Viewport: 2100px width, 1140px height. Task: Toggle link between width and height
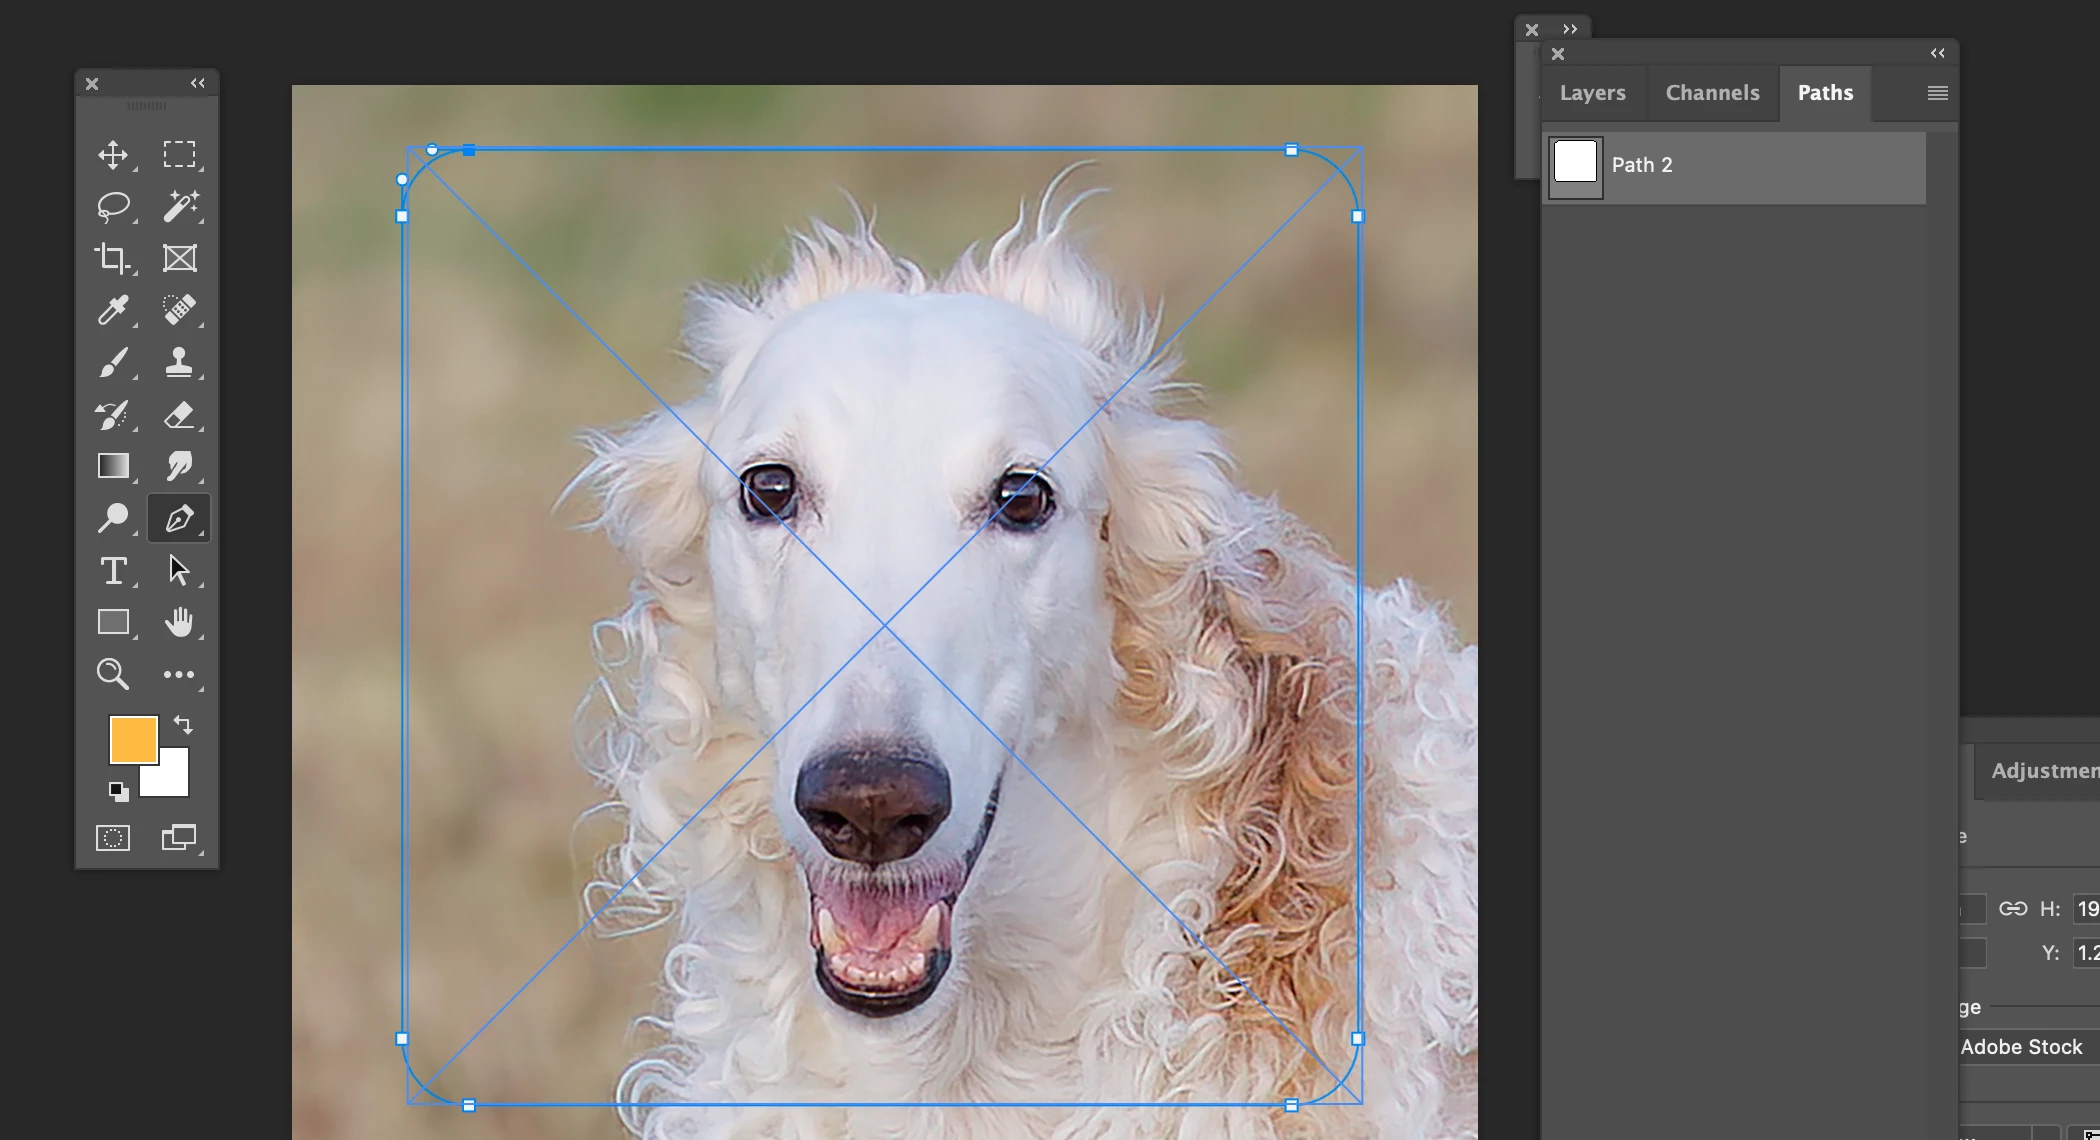[2012, 909]
